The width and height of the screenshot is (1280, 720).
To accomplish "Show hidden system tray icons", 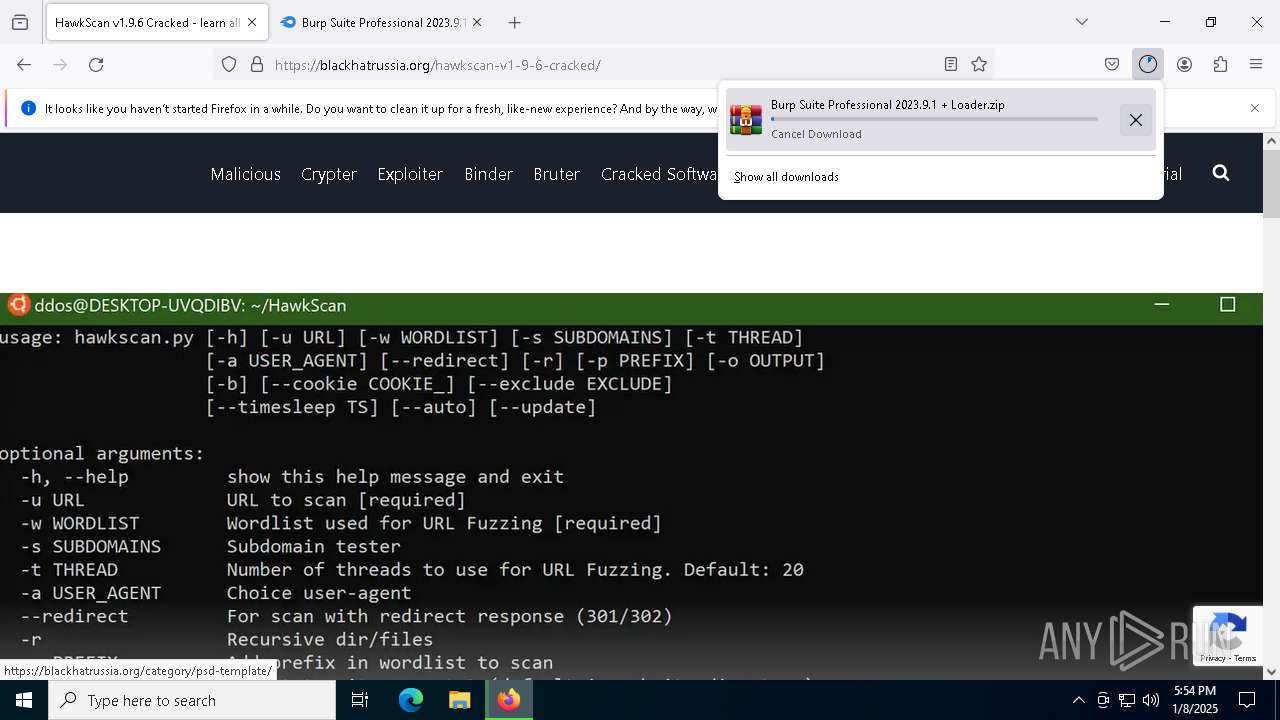I will point(1078,700).
